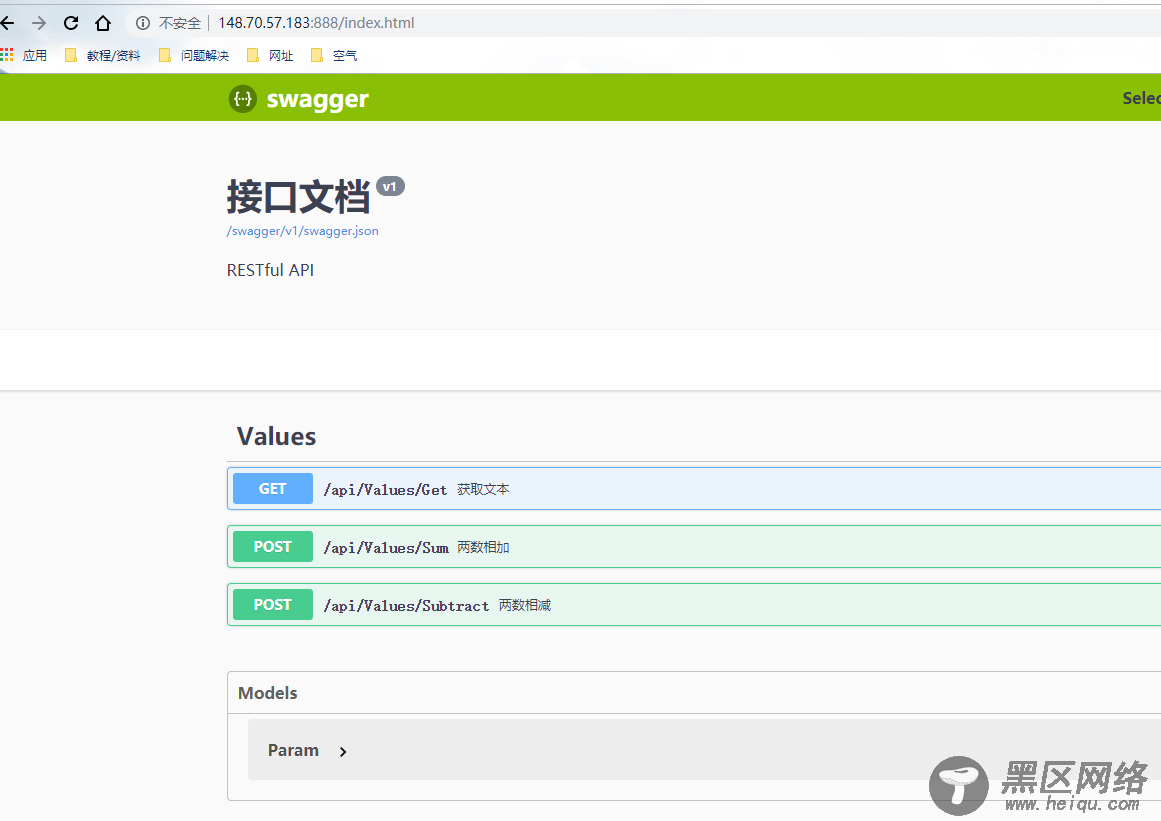Click the GET method badge

click(272, 489)
